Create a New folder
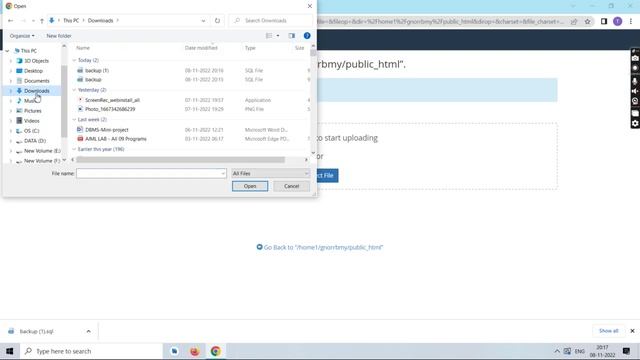 click(59, 36)
